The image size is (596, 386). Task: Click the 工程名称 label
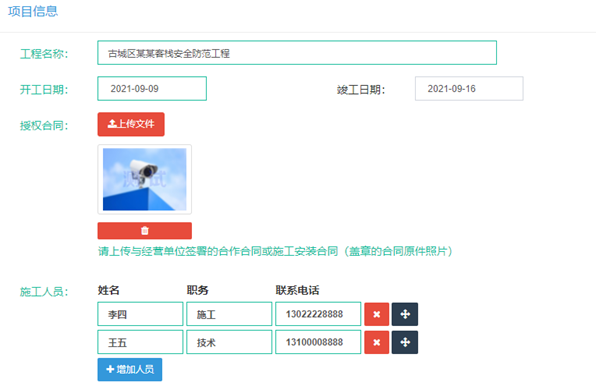[44, 54]
